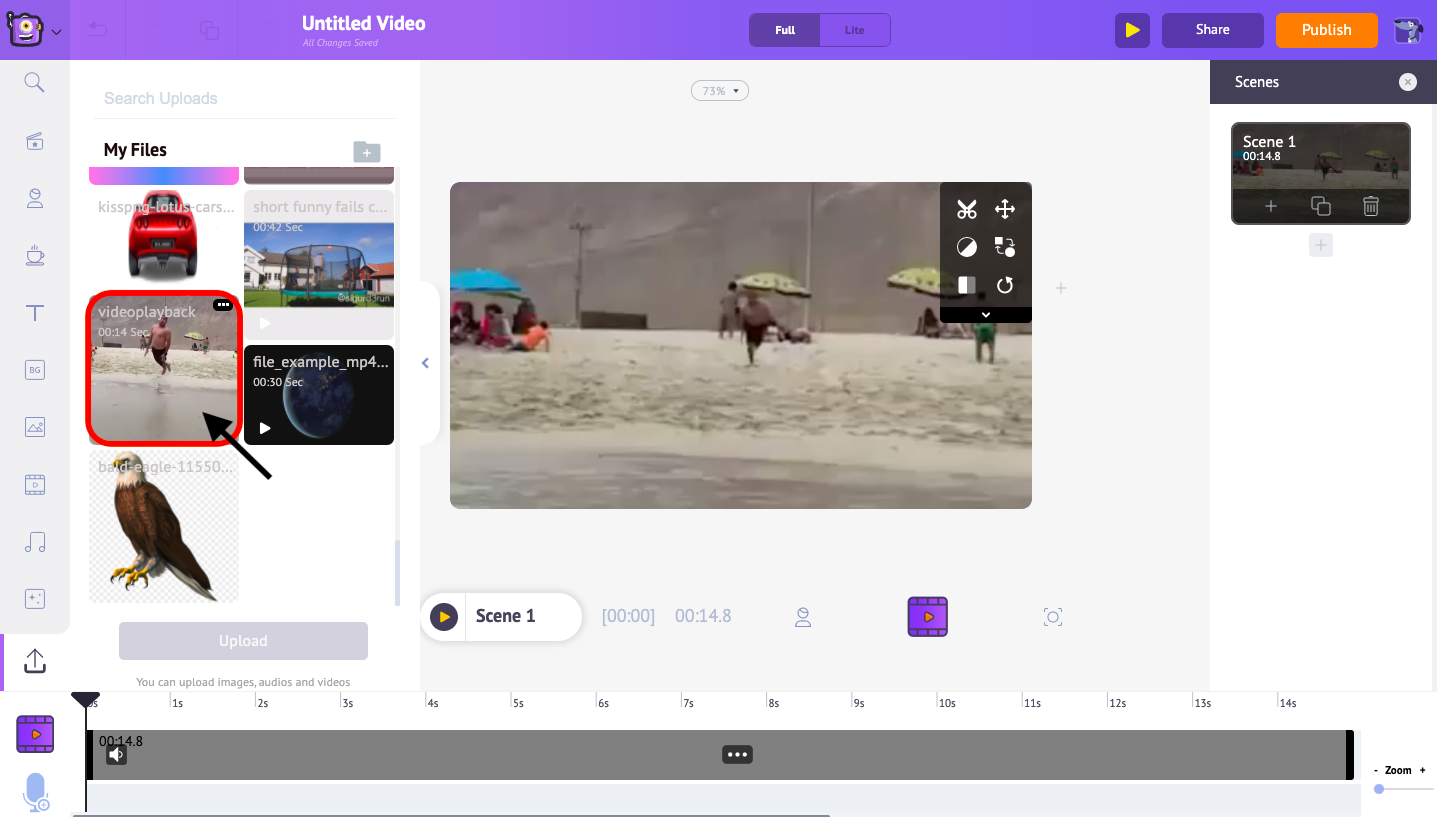Viewport: 1437px width, 817px height.
Task: Collapse the uploads panel with arrow
Action: (x=425, y=363)
